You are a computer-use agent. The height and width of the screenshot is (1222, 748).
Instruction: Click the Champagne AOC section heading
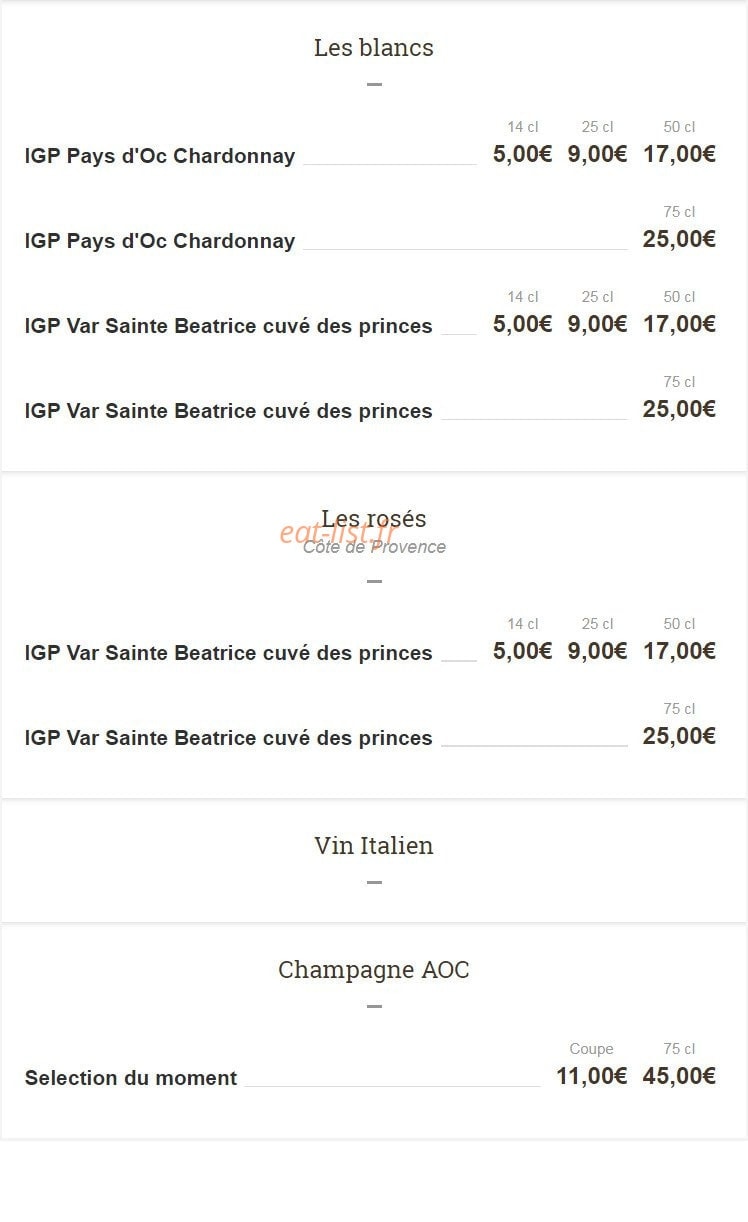coord(374,969)
